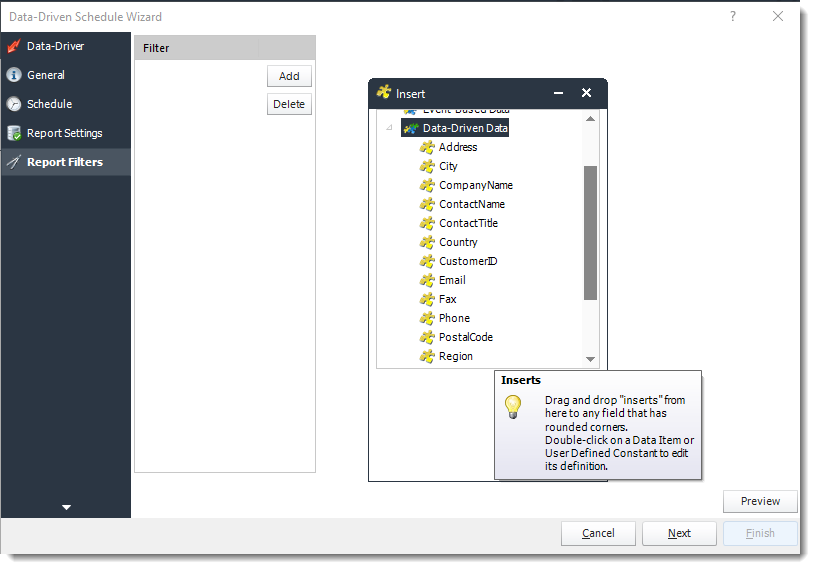Image resolution: width=815 pixels, height=569 pixels.
Task: Click scroll up arrow in Insert tree
Action: tap(590, 119)
